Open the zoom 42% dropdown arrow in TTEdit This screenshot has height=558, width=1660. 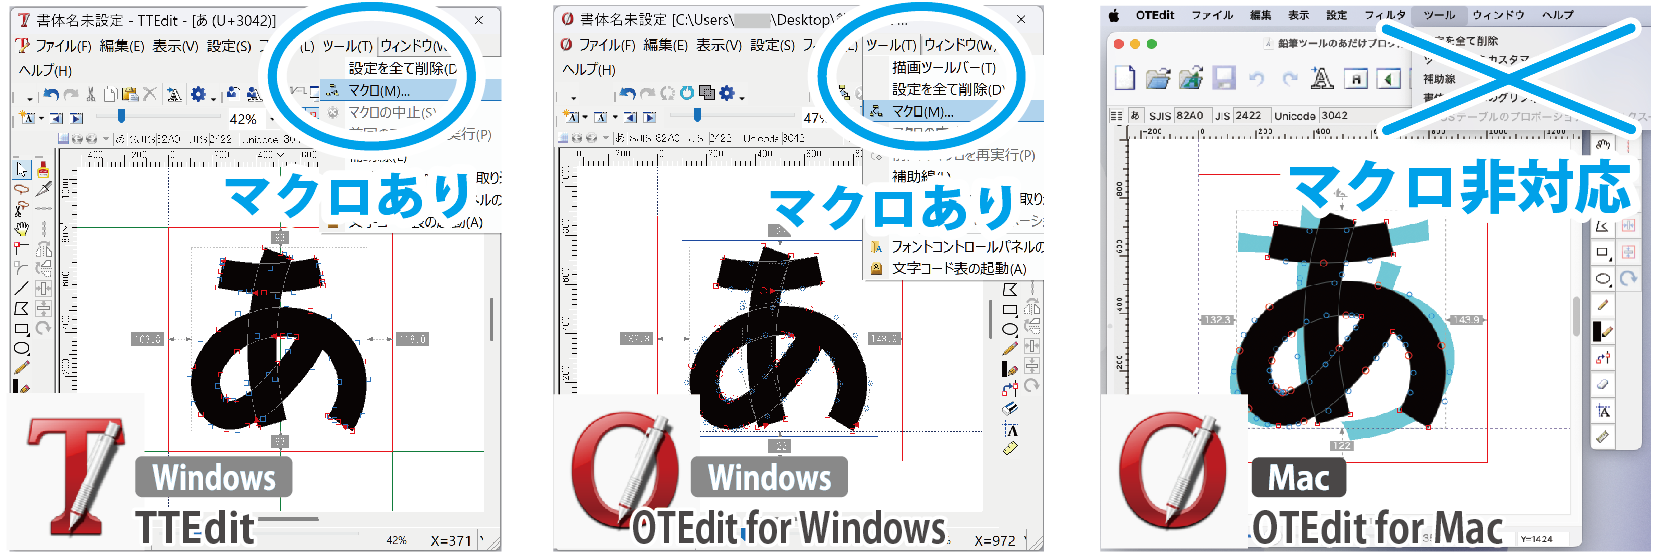tap(272, 119)
